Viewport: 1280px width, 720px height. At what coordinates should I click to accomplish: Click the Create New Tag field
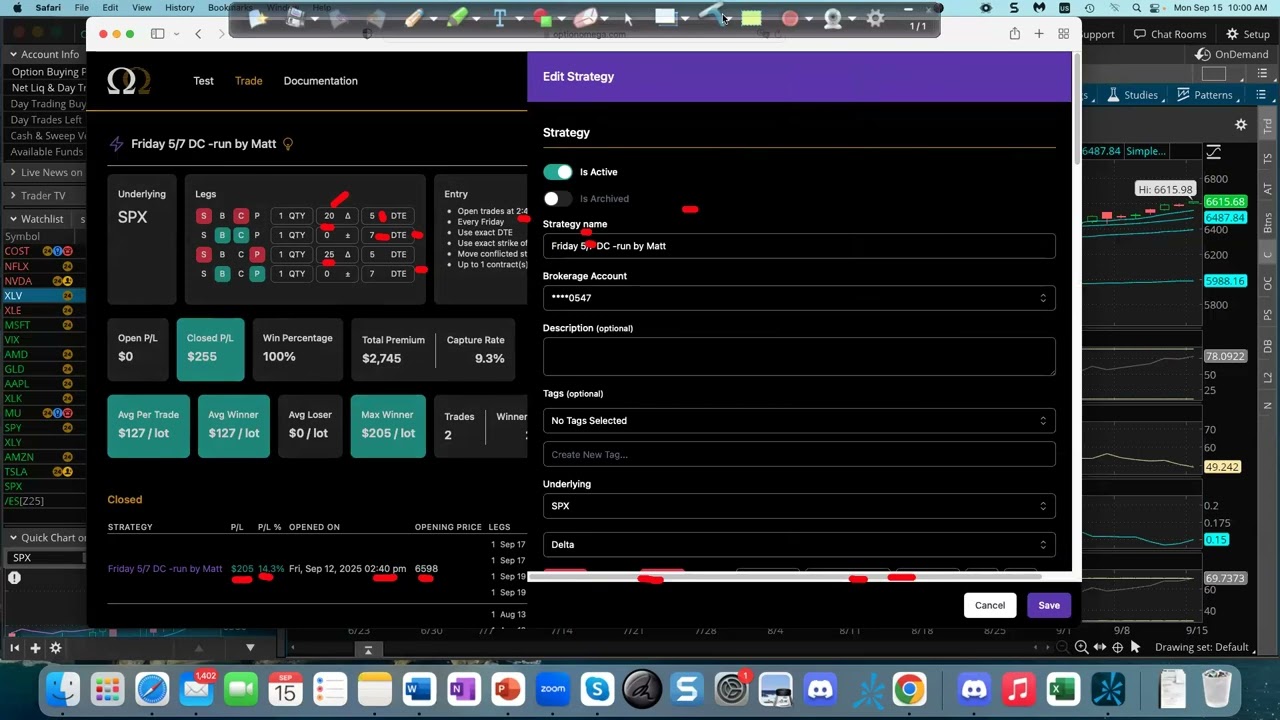point(799,455)
